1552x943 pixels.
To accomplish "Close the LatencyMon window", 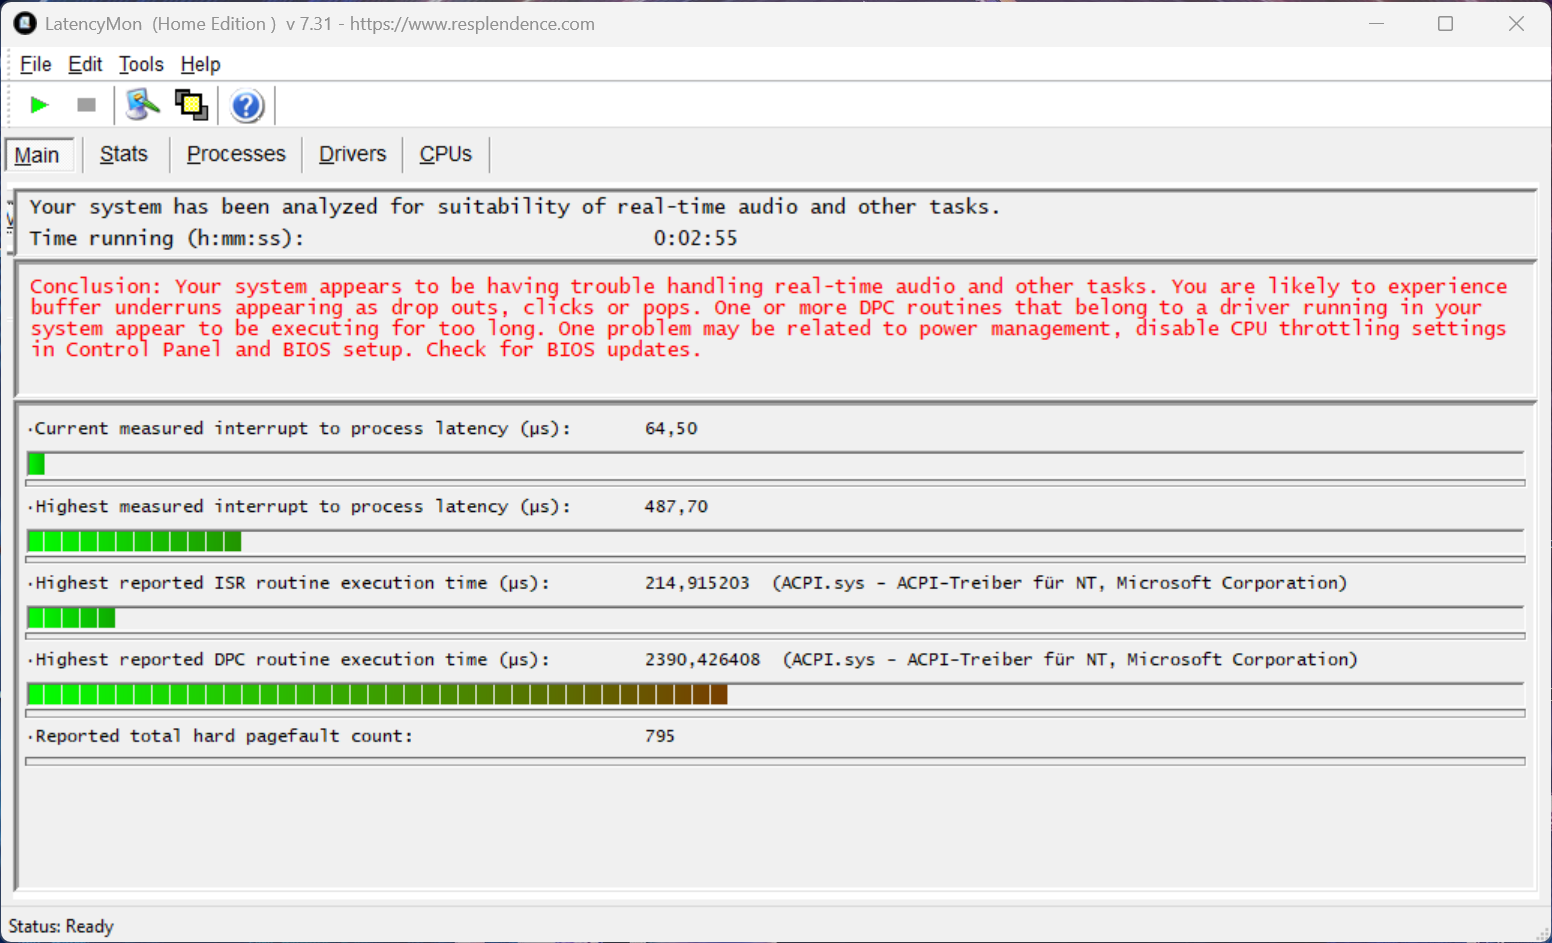I will coord(1516,23).
